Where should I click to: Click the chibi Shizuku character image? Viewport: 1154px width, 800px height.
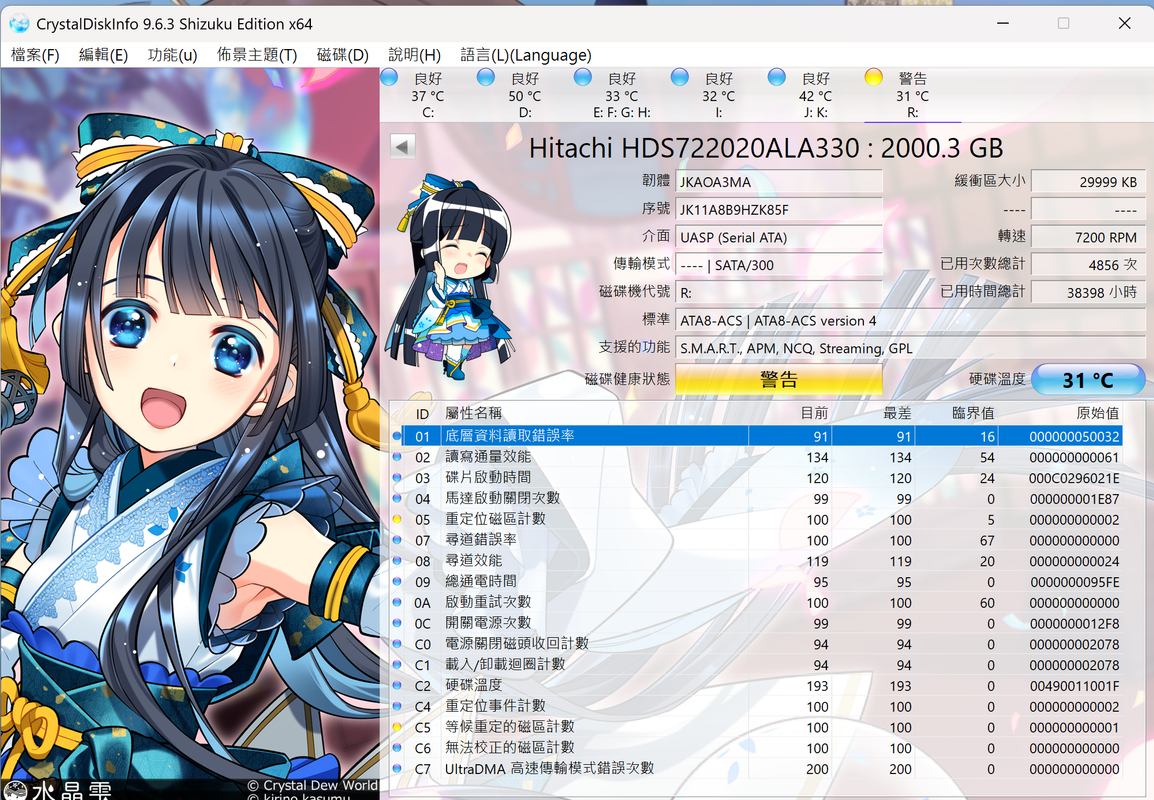(449, 276)
